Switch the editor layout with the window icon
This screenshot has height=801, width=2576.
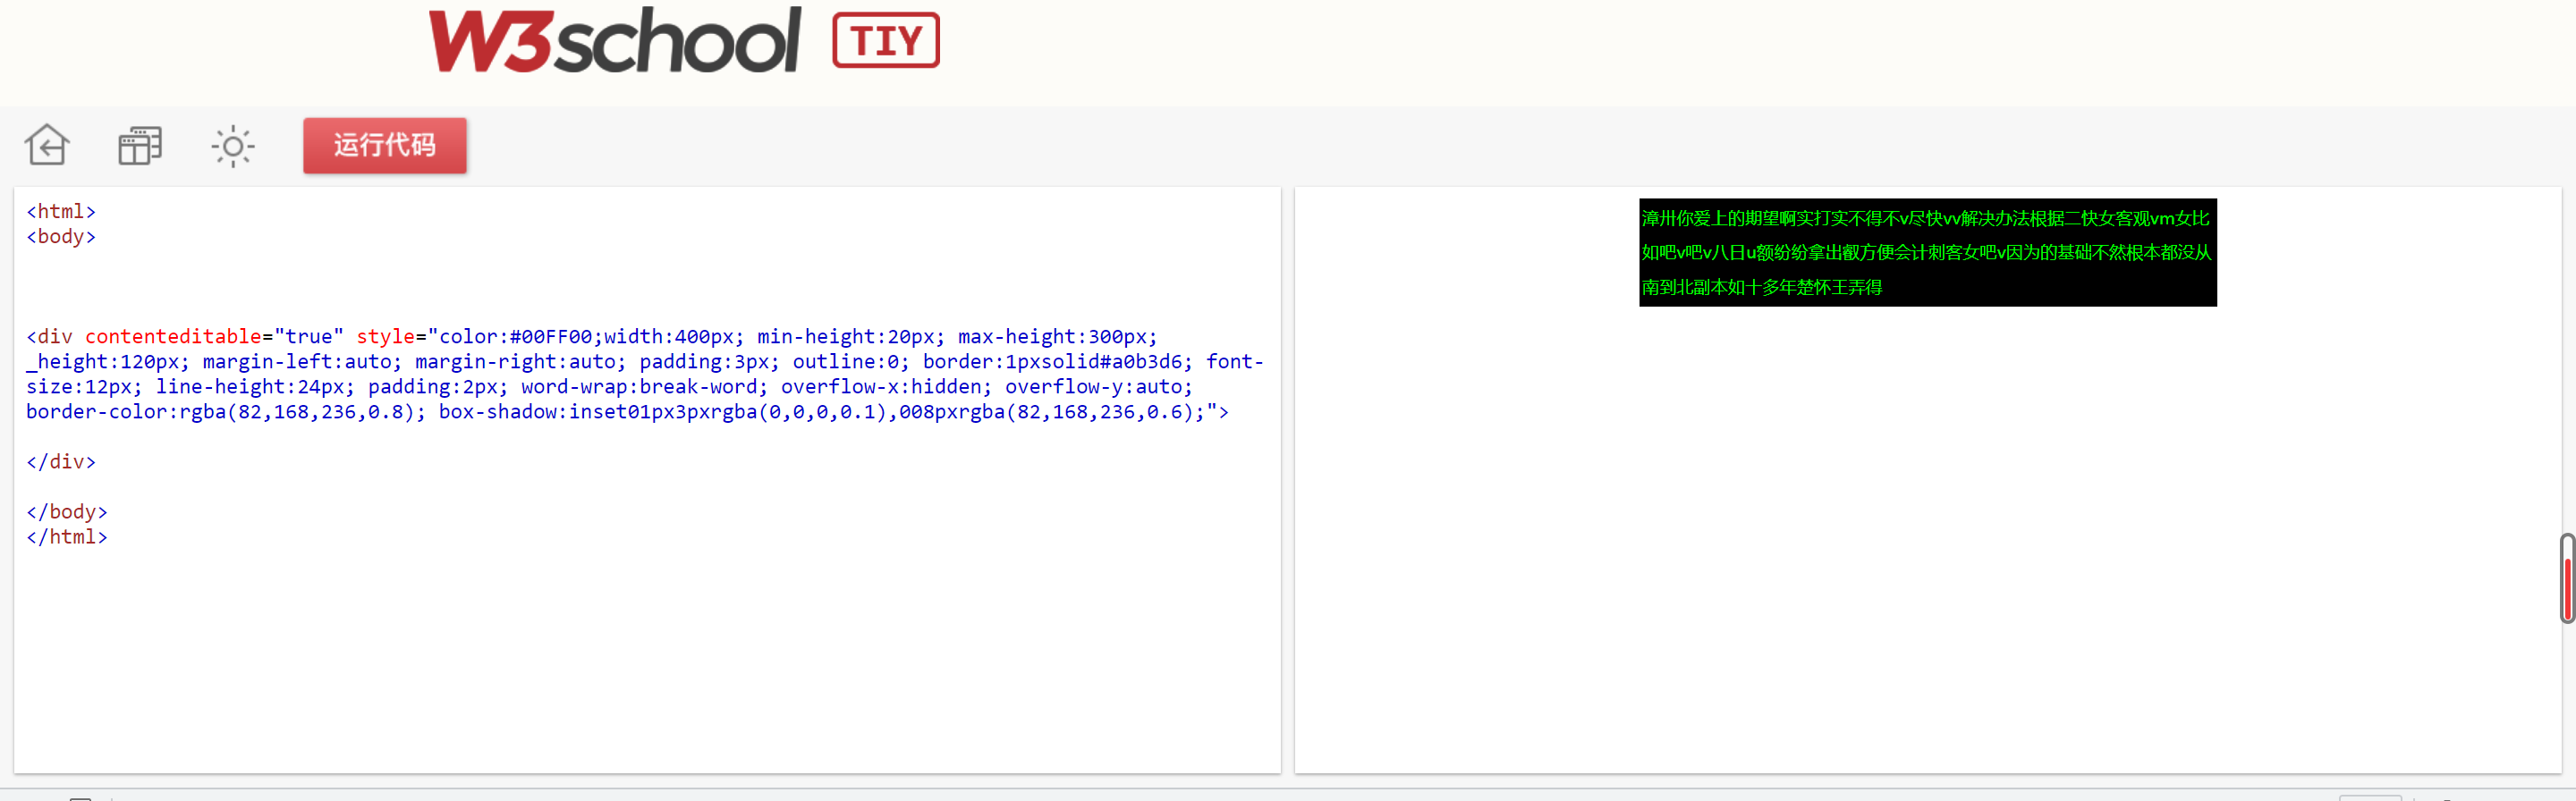pyautogui.click(x=140, y=145)
